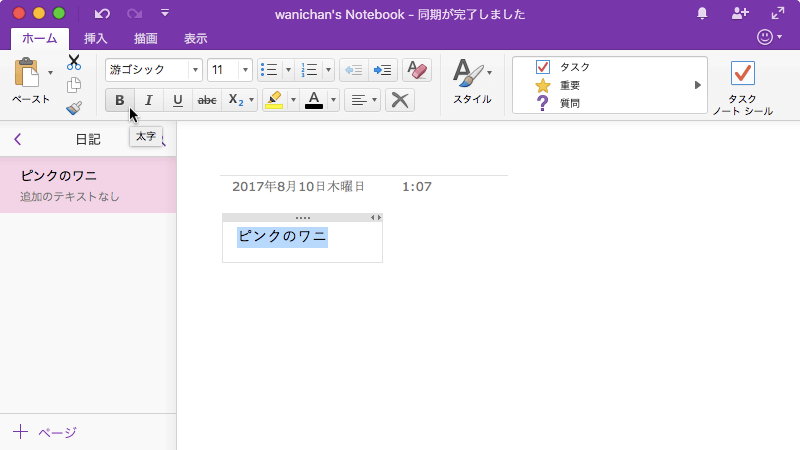The height and width of the screenshot is (450, 800).
Task: Click the date 2017年8月10日木曜日
Action: pos(298,187)
